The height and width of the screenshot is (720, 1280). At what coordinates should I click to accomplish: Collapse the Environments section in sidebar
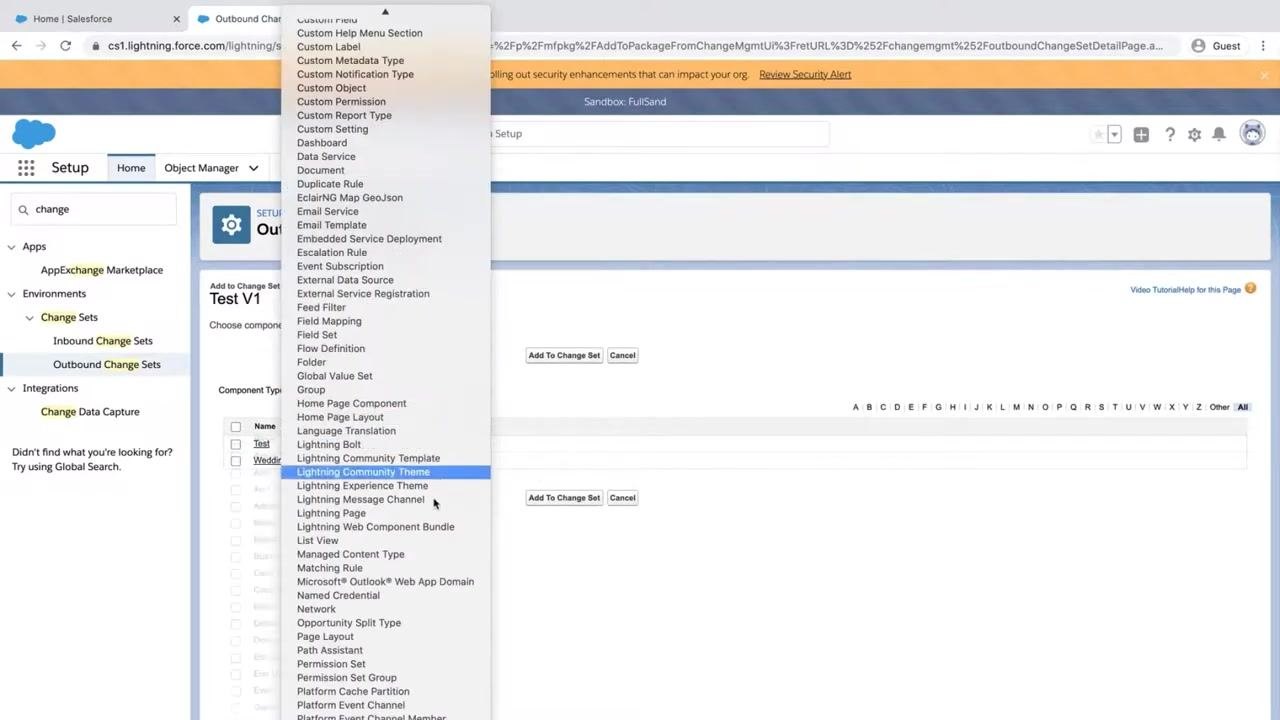tap(12, 294)
